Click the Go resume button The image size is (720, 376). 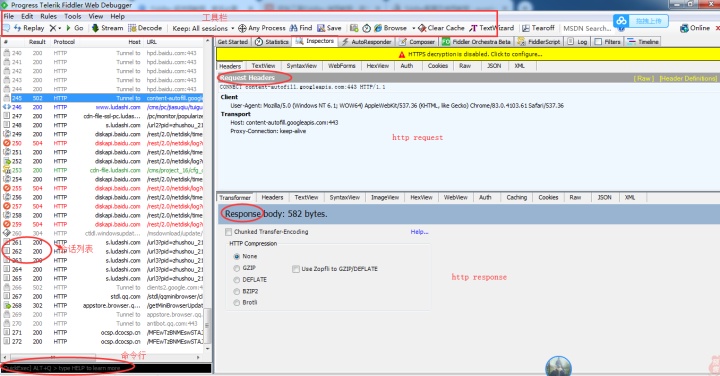(x=74, y=28)
